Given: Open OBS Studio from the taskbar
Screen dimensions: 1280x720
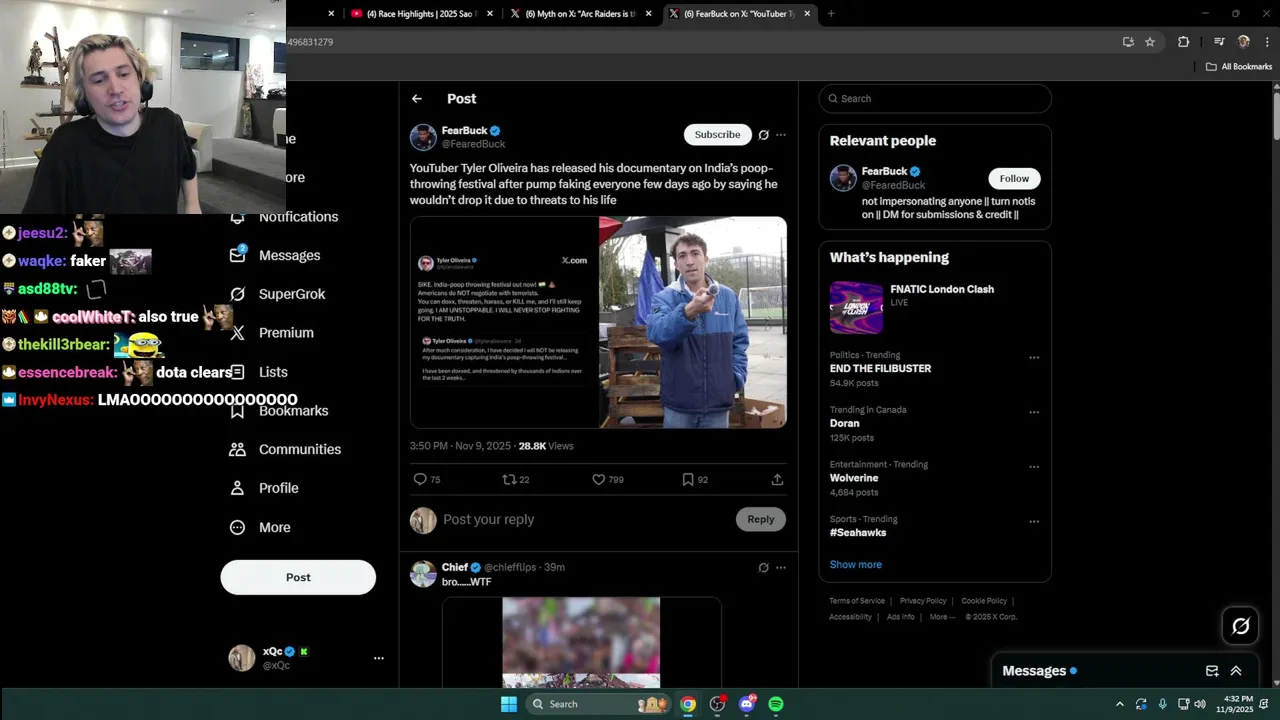Looking at the screenshot, I should pyautogui.click(x=717, y=704).
